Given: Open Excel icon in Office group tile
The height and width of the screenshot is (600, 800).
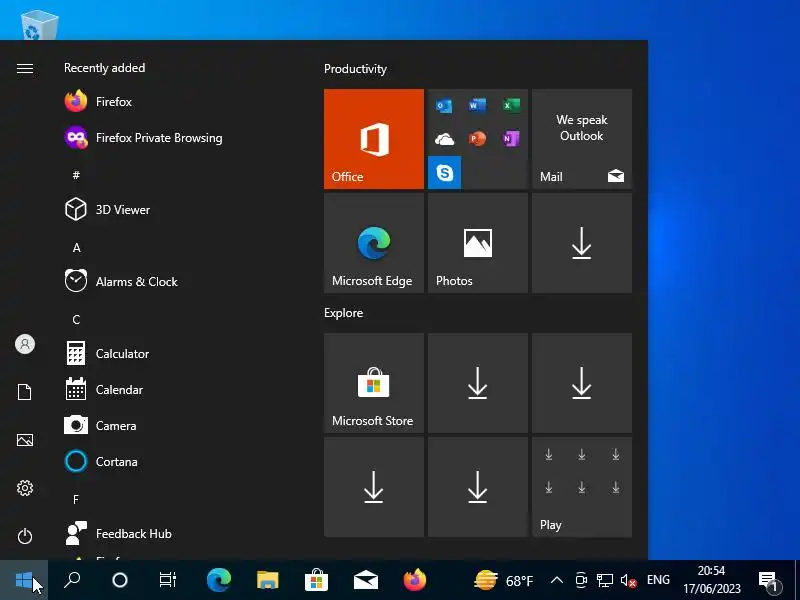Looking at the screenshot, I should pyautogui.click(x=511, y=105).
